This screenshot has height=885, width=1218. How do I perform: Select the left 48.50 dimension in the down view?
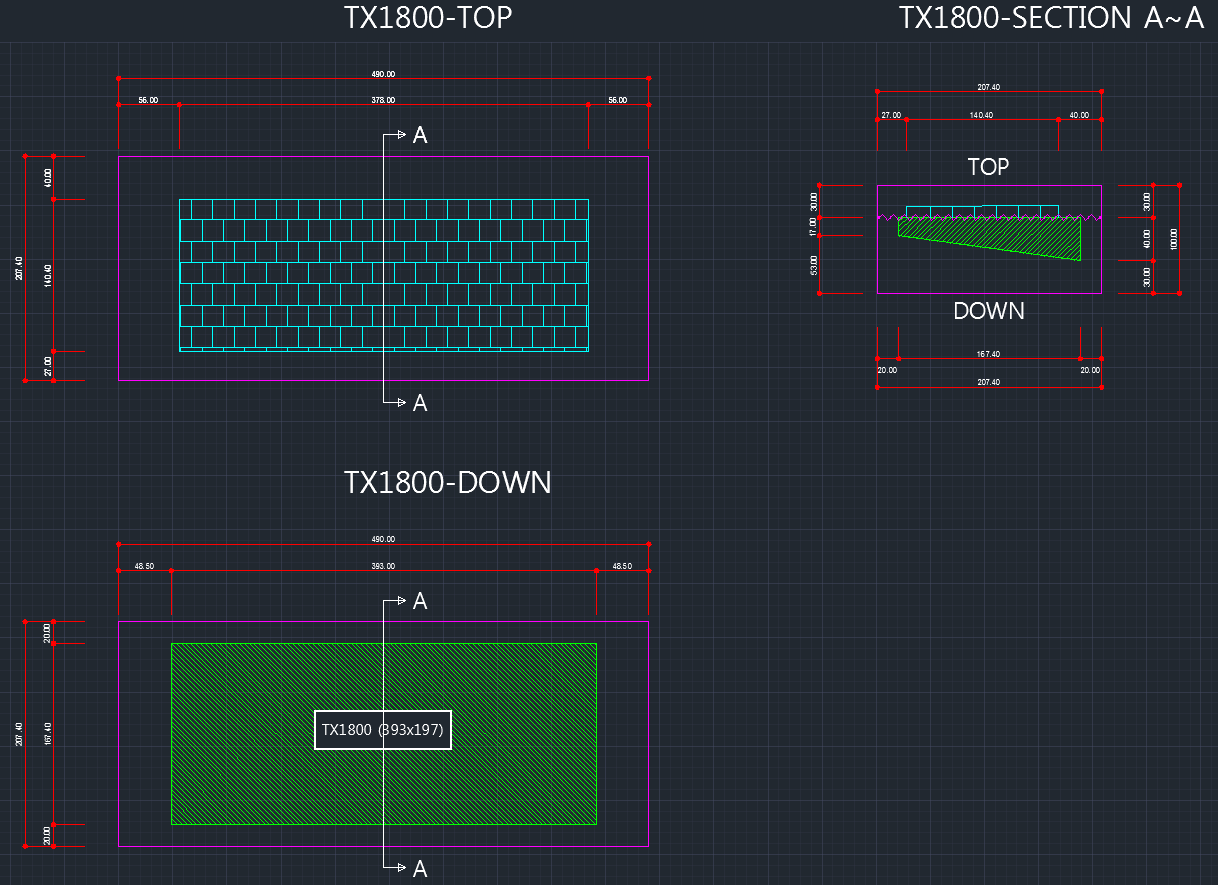144,567
